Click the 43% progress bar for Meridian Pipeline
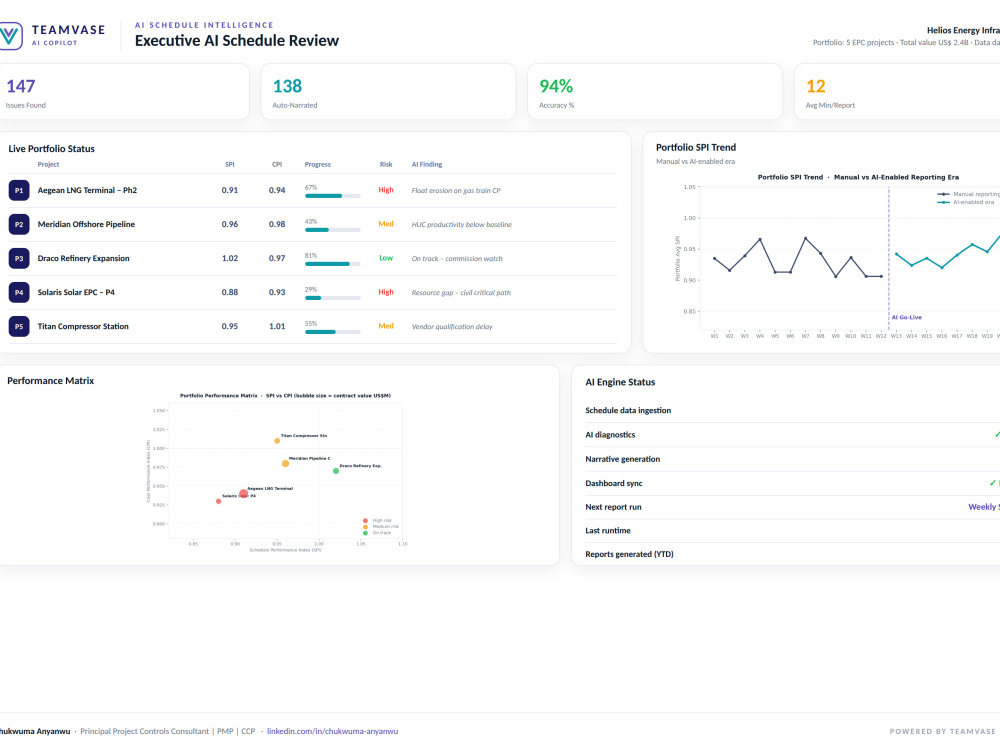The image size is (1000, 750). [333, 230]
